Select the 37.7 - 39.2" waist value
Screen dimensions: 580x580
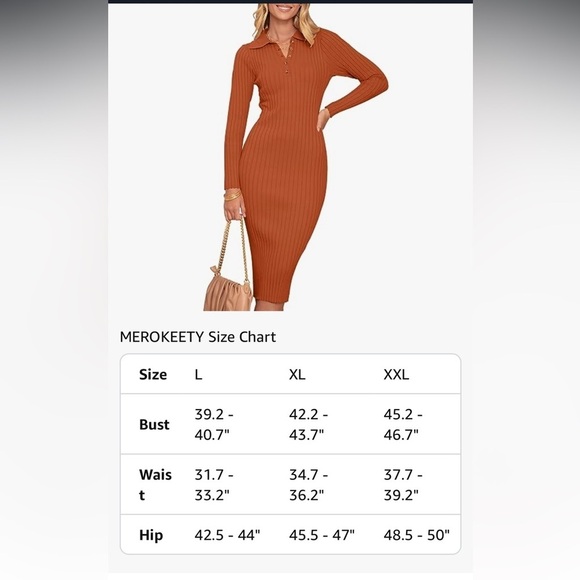[x=403, y=485]
